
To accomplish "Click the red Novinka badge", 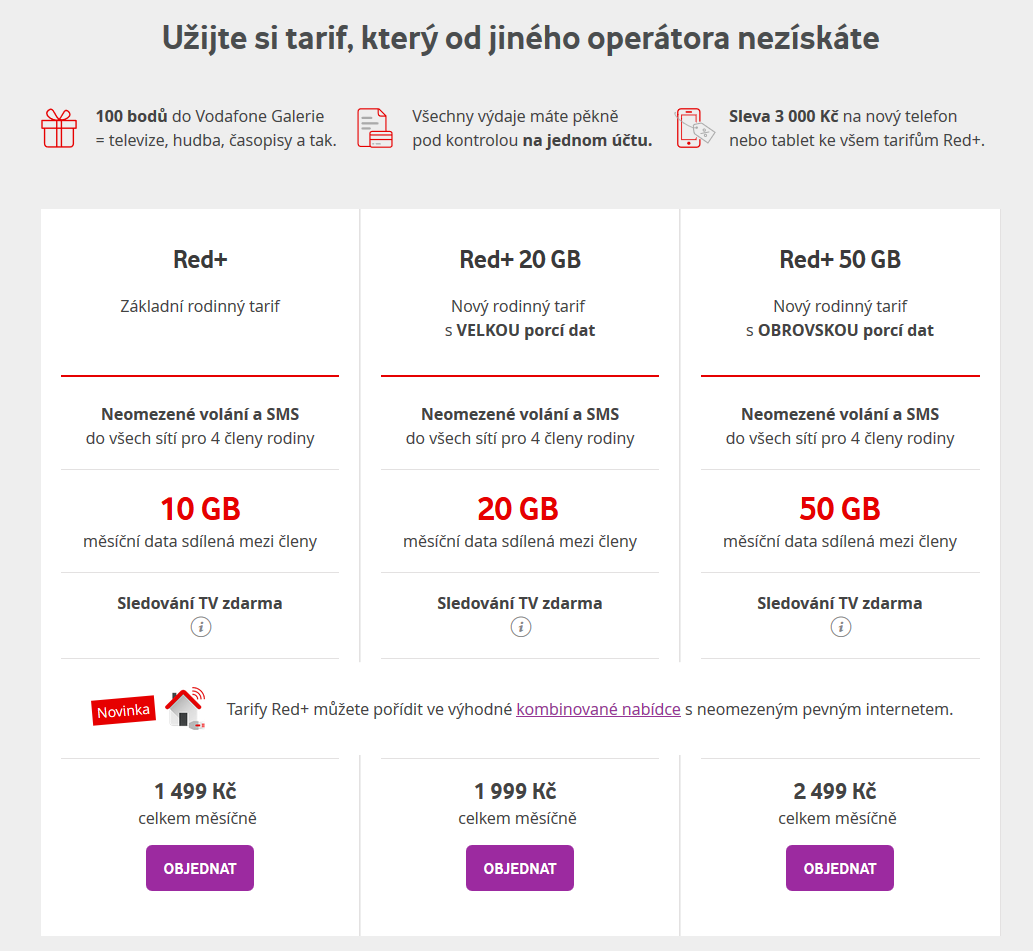I will tap(122, 710).
